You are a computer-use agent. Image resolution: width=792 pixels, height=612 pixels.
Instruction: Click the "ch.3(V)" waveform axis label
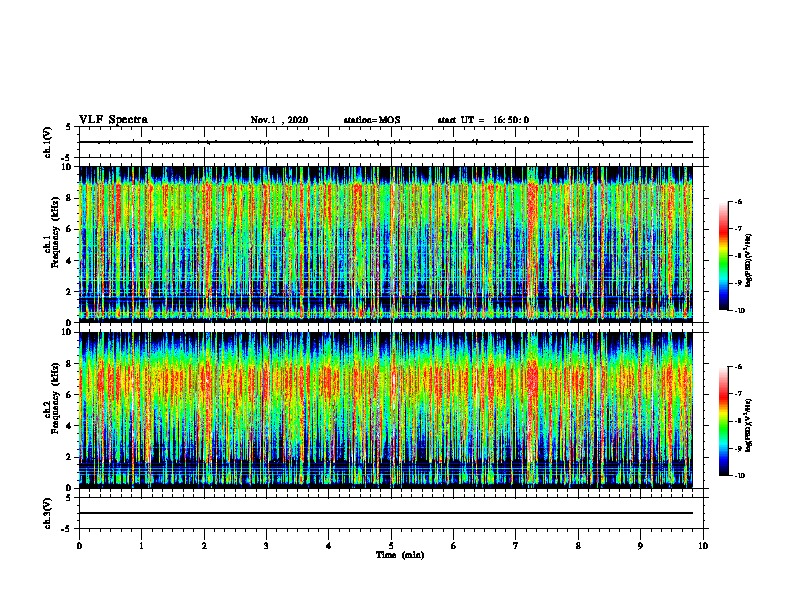48,513
